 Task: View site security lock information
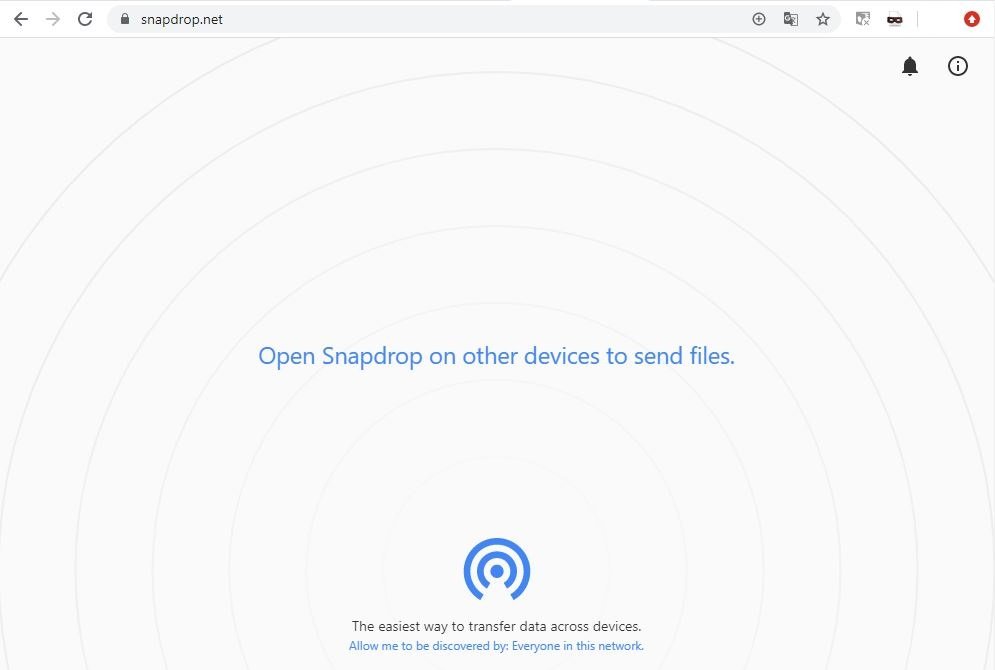point(125,19)
